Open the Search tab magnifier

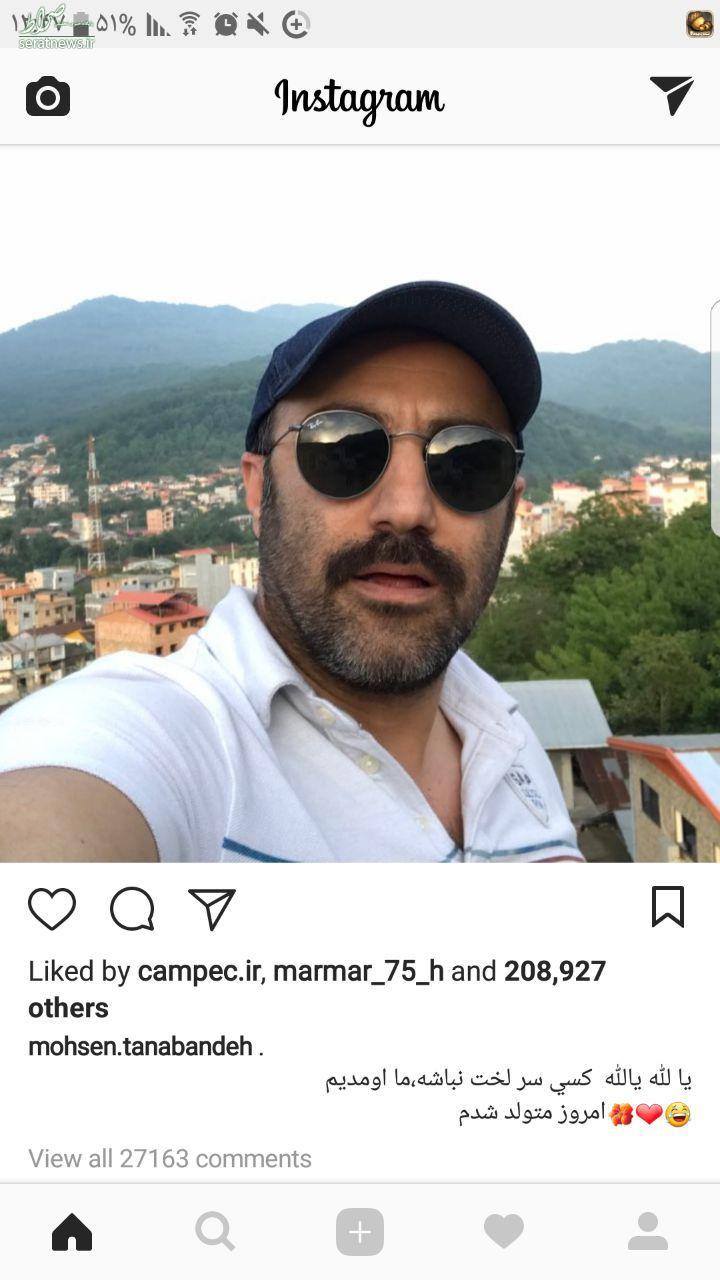click(215, 1232)
